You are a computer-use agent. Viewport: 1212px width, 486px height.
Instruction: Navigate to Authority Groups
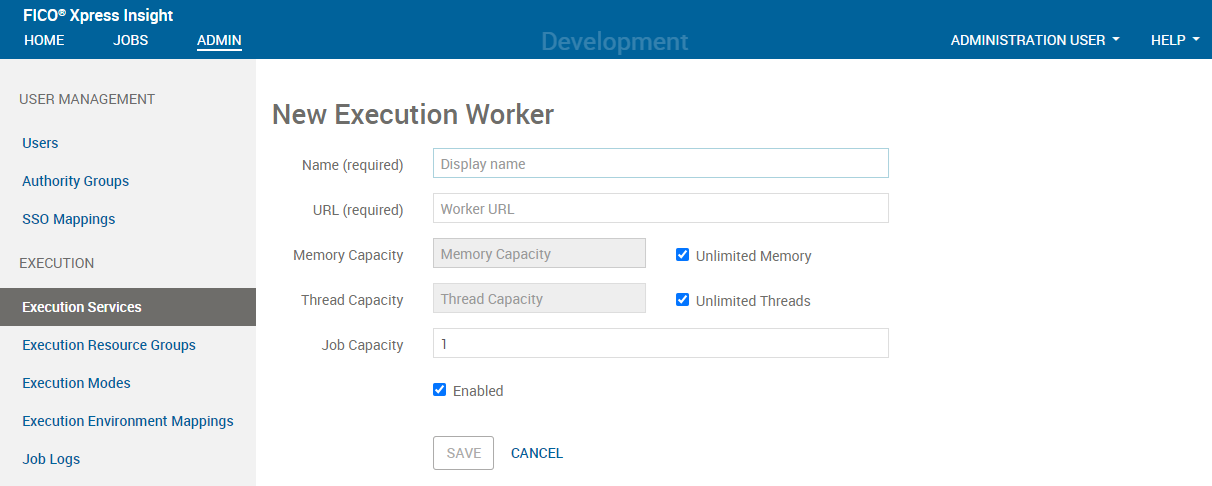[x=76, y=181]
